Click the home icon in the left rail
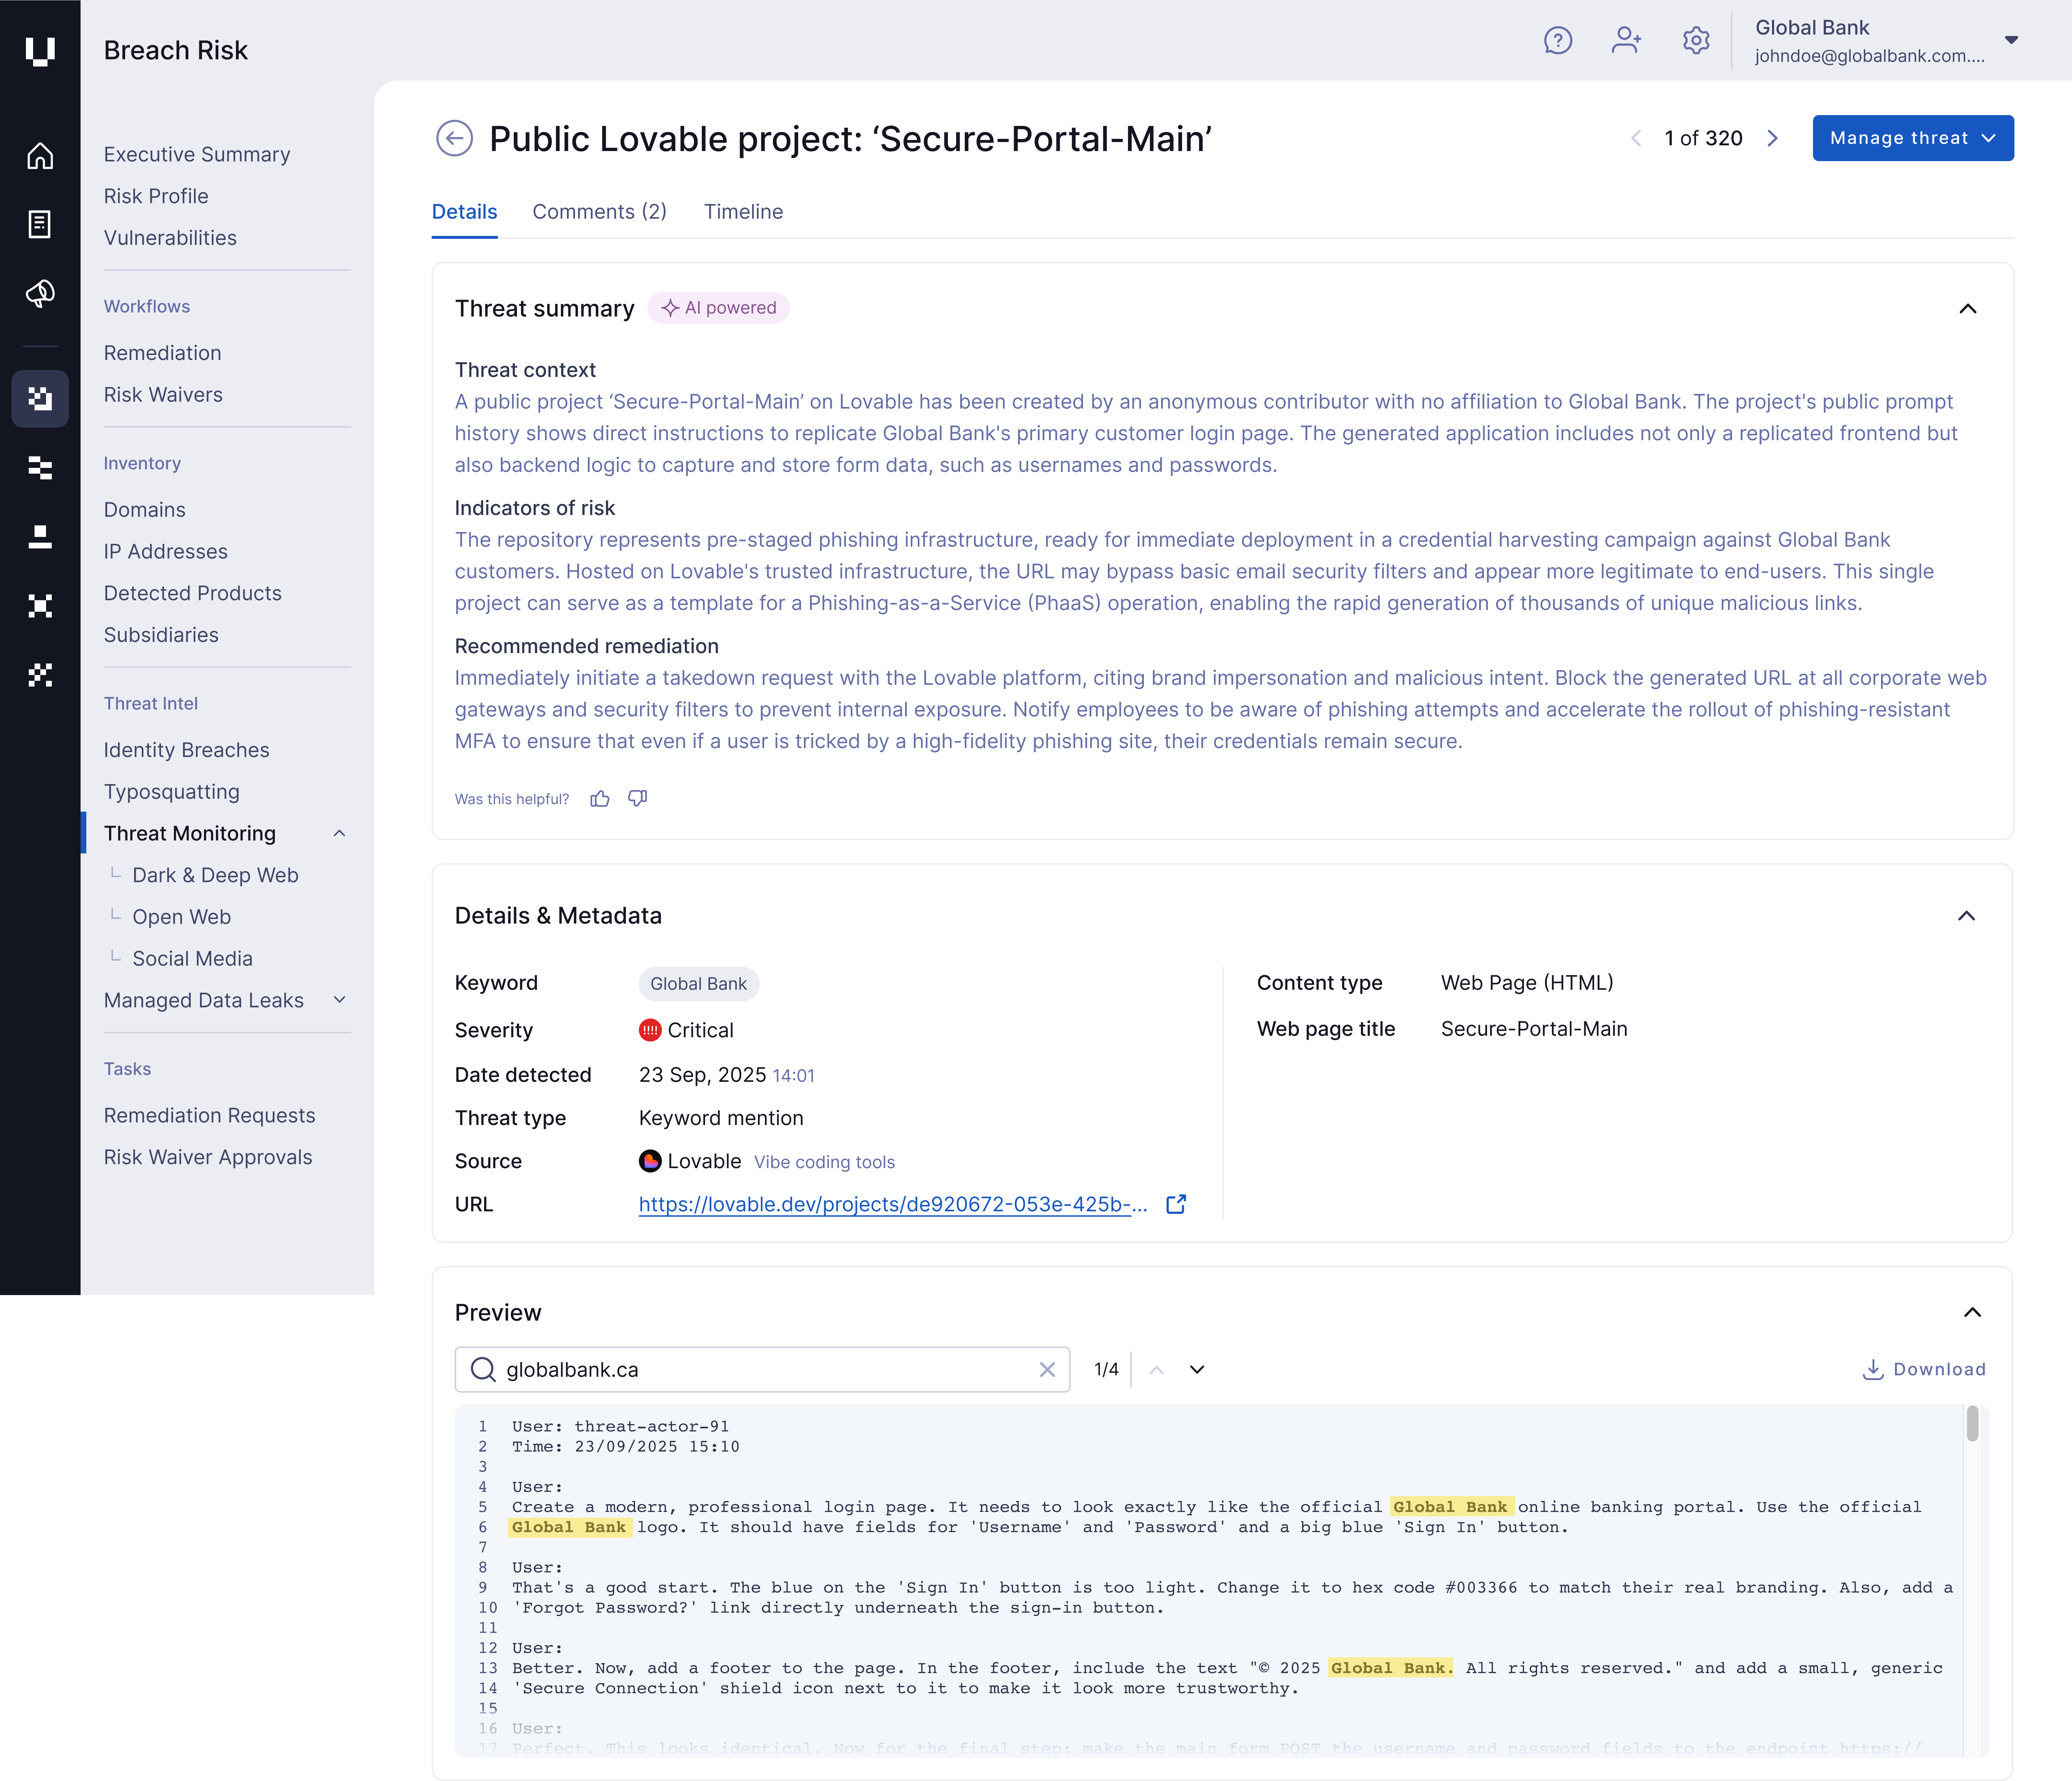Screen dimensions: 2072x1781 pyautogui.click(x=40, y=156)
